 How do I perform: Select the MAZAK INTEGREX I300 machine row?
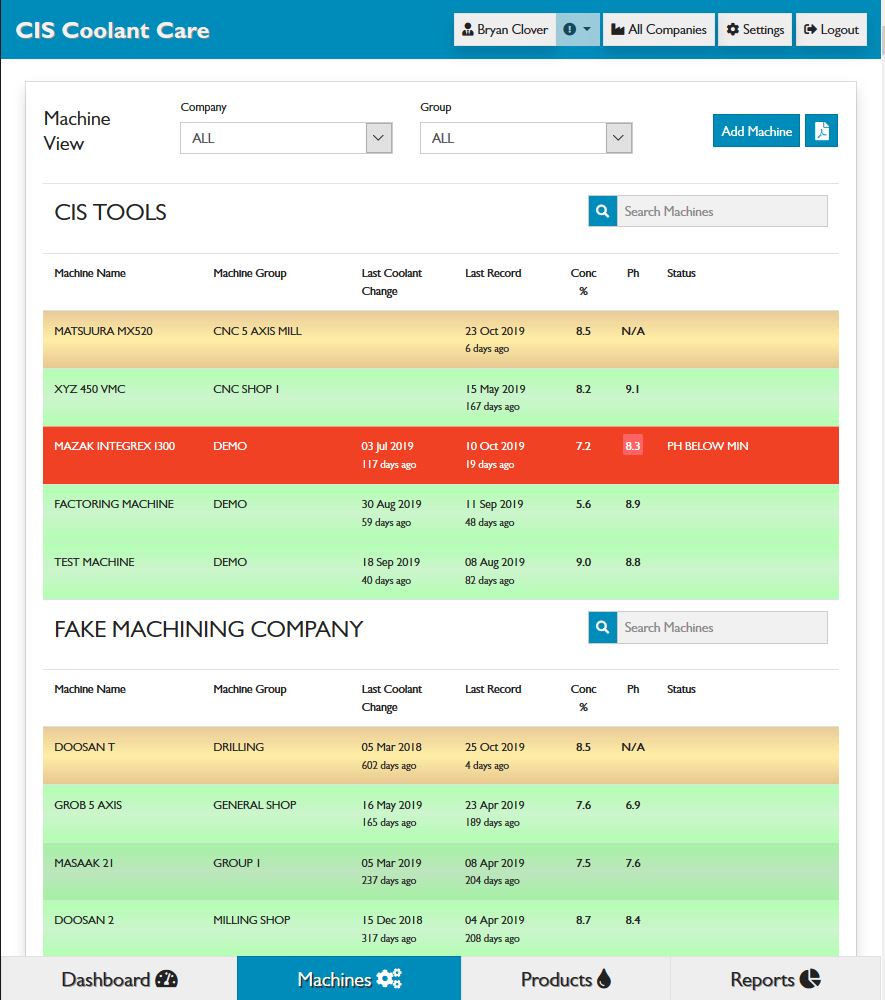pos(114,446)
